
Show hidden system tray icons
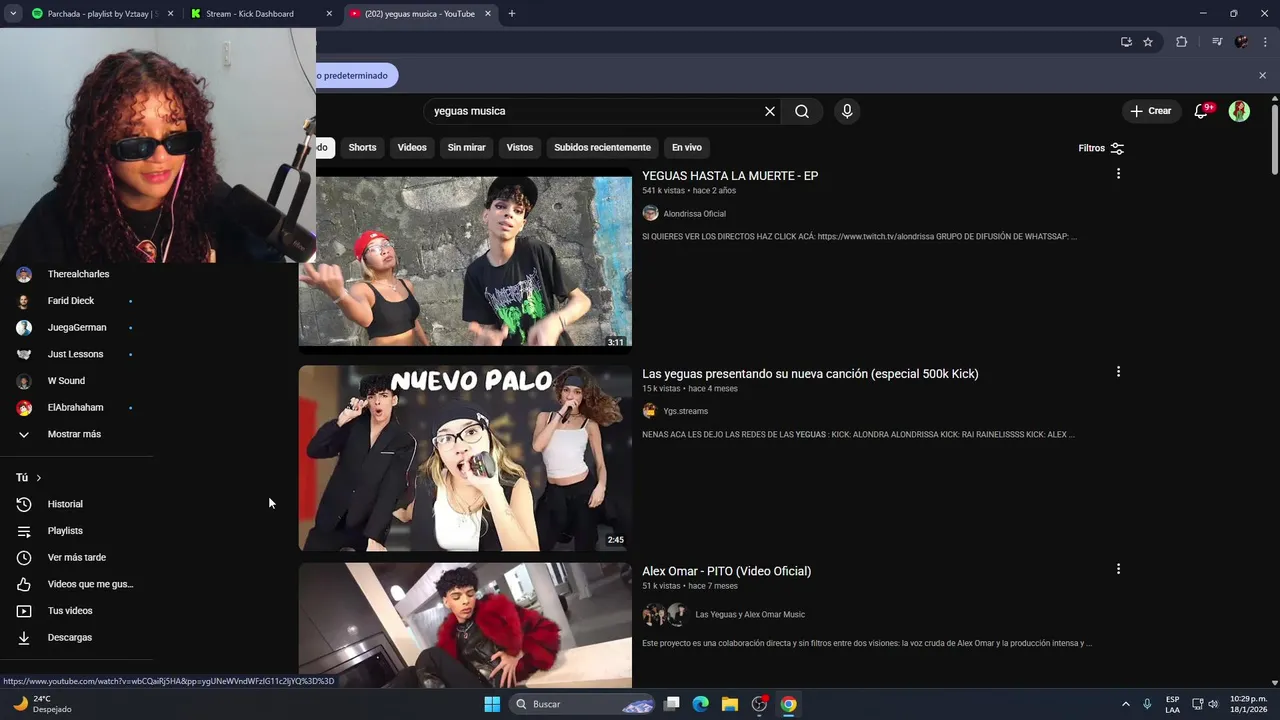tap(1125, 704)
